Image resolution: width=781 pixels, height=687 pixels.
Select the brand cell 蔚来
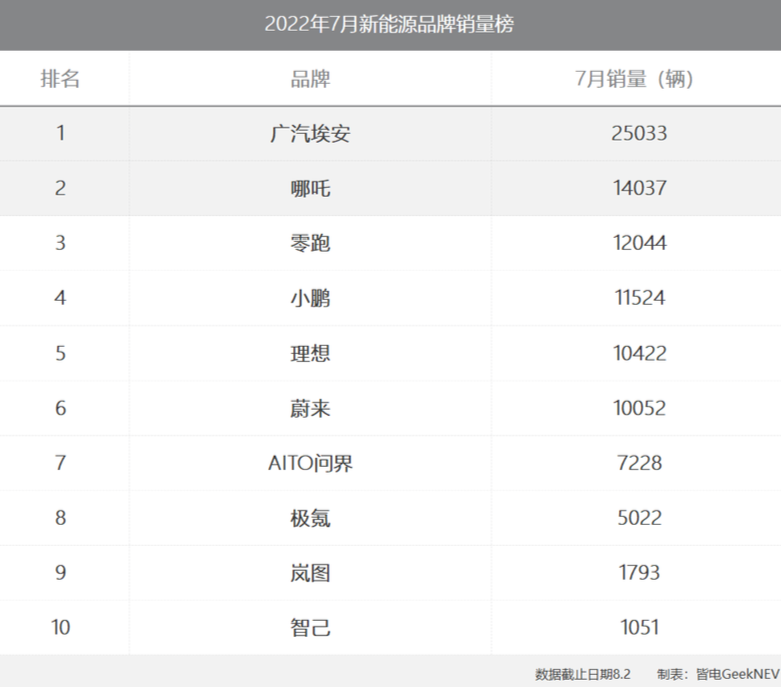(310, 408)
